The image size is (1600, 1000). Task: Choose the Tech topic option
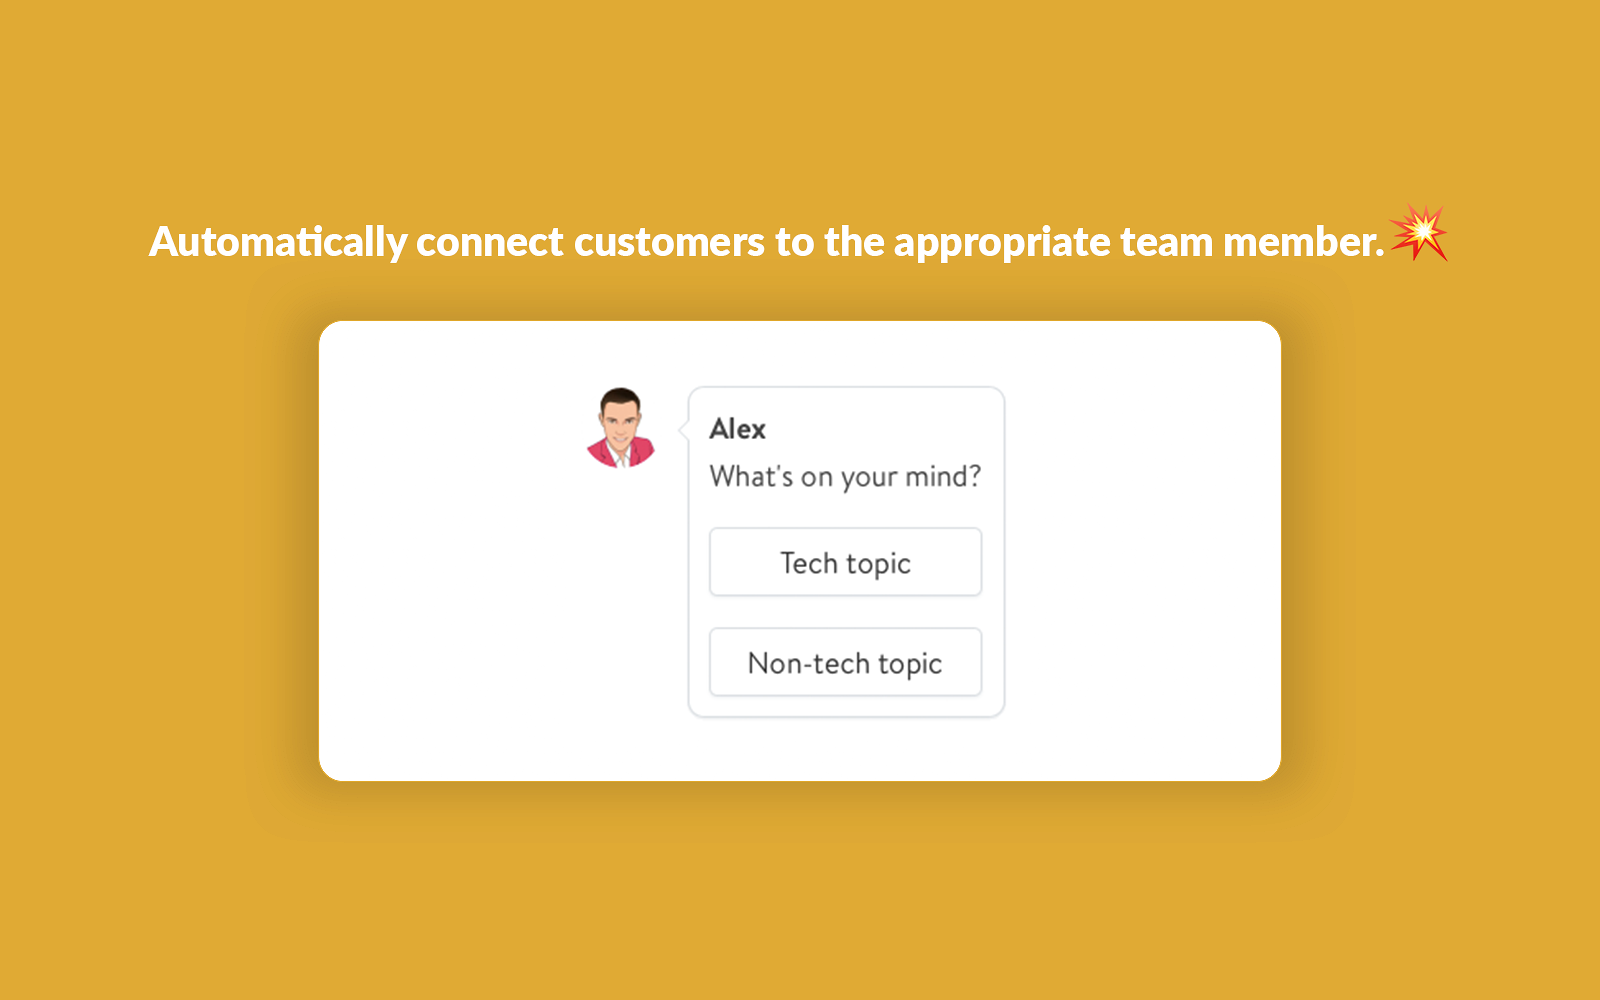[845, 562]
